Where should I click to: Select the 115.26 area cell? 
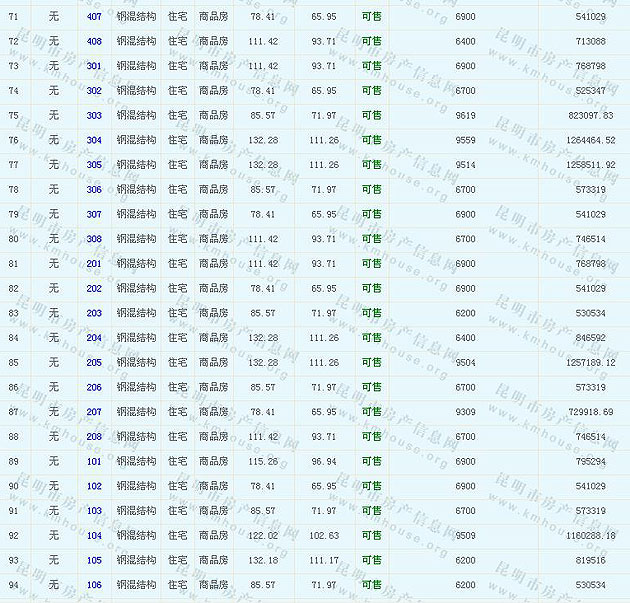pyautogui.click(x=262, y=462)
